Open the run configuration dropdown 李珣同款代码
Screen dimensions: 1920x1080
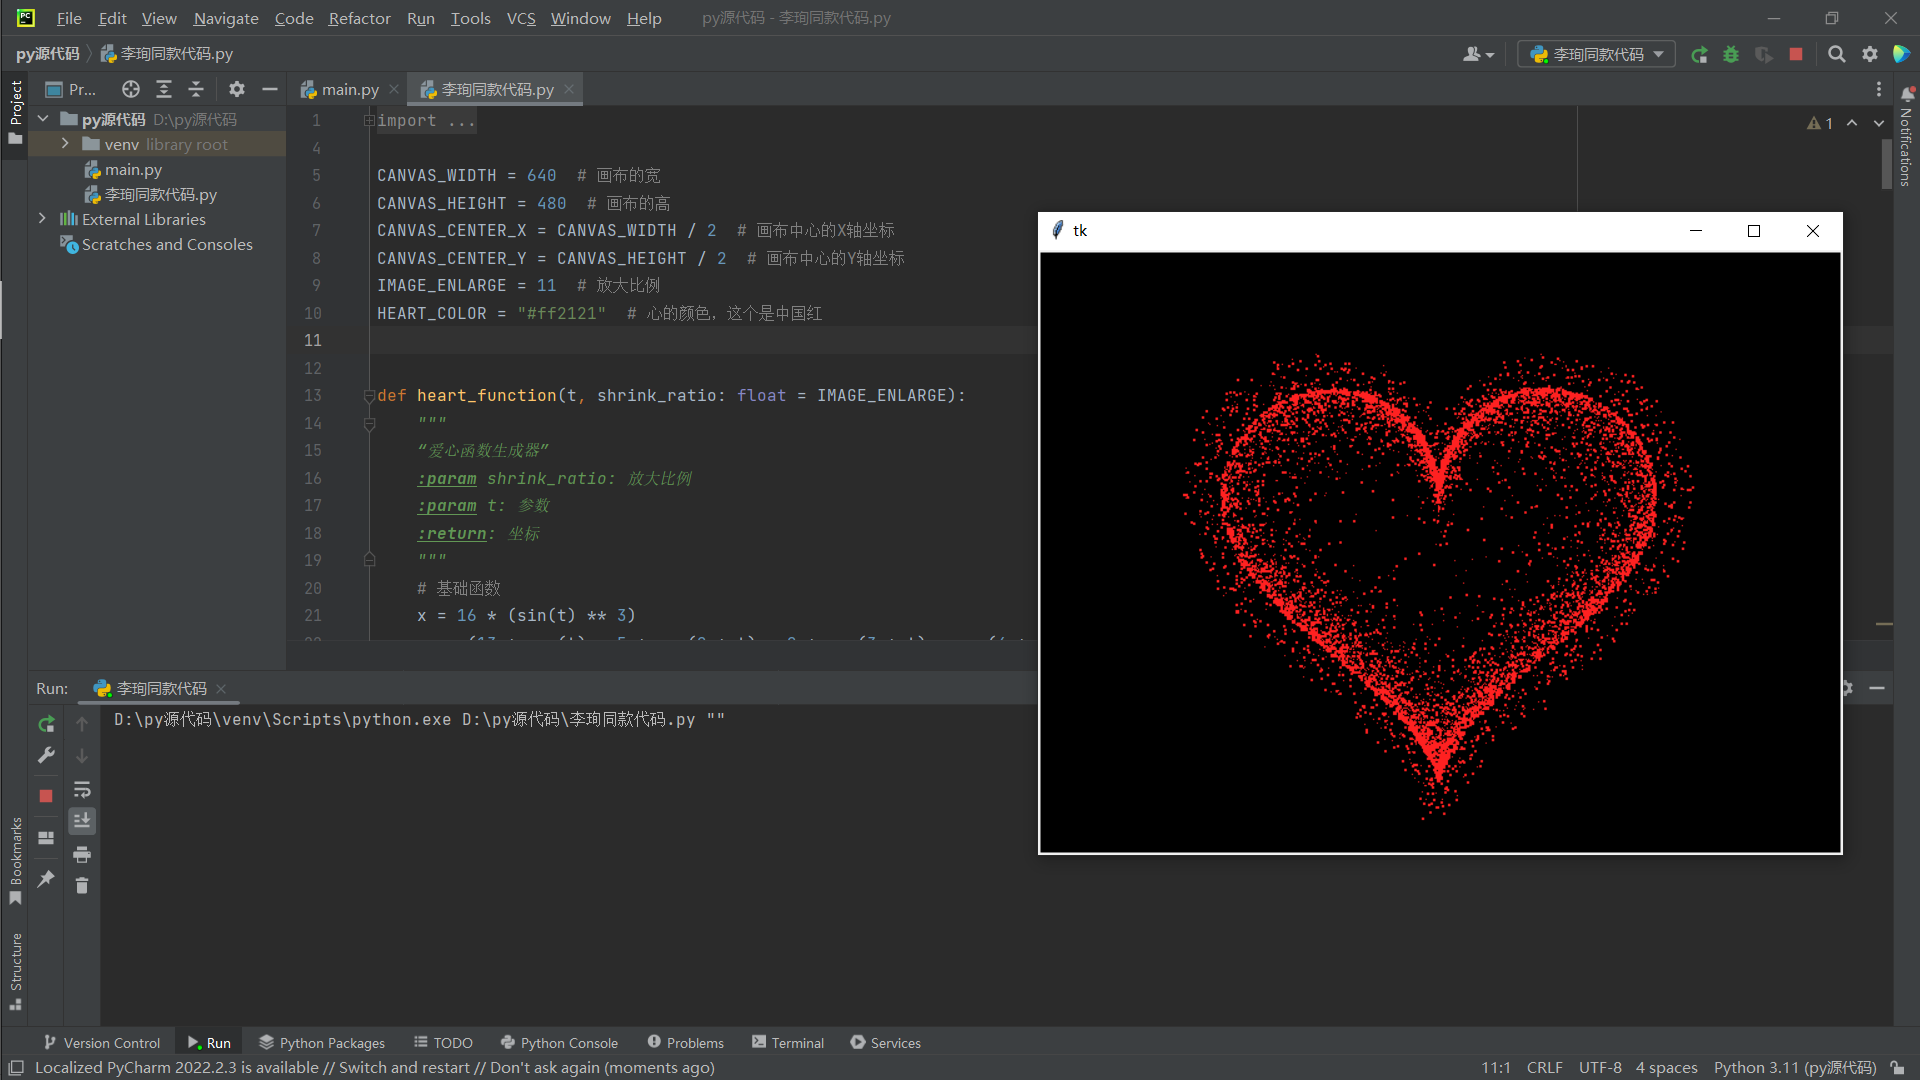[x=1597, y=55]
